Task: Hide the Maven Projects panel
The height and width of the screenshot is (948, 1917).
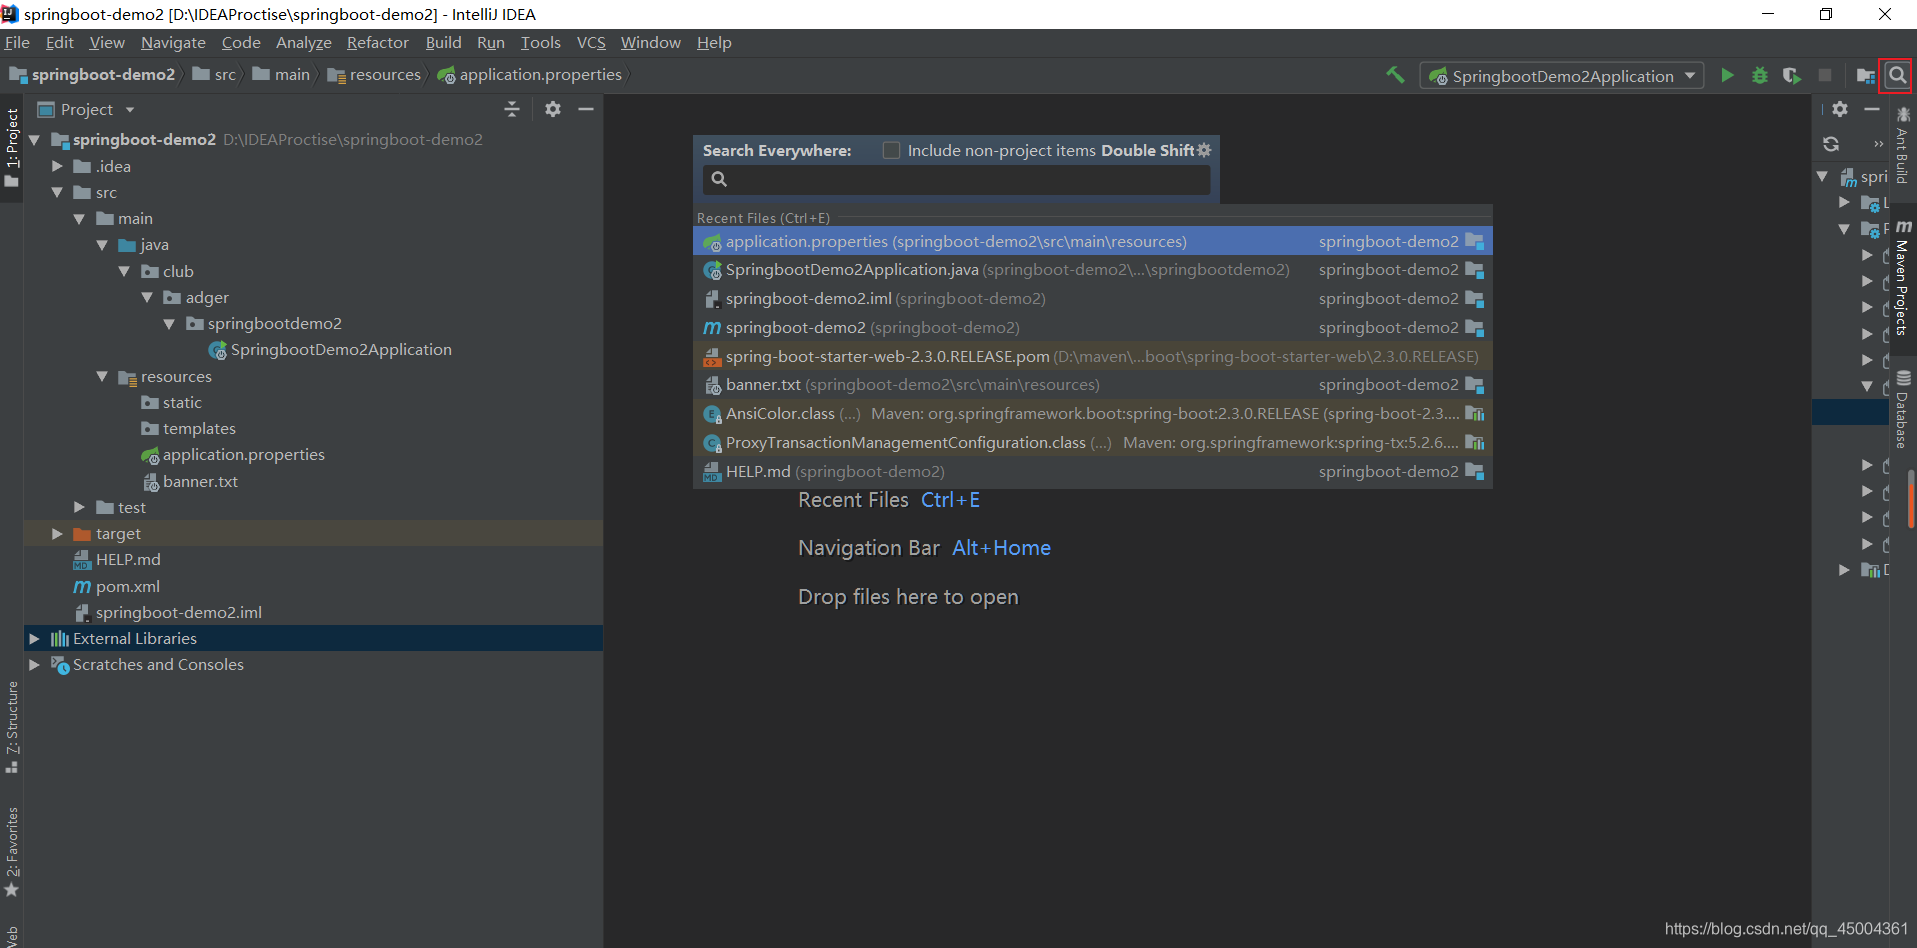Action: point(1872,109)
